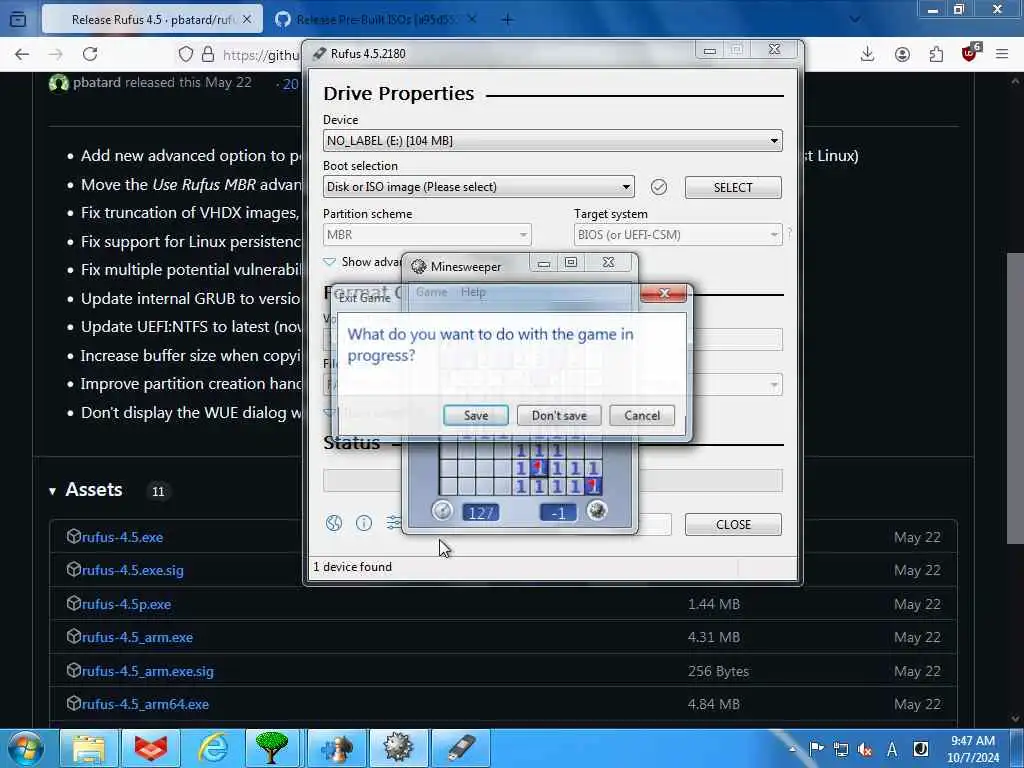Show hidden tray icons arrow

click(x=792, y=749)
